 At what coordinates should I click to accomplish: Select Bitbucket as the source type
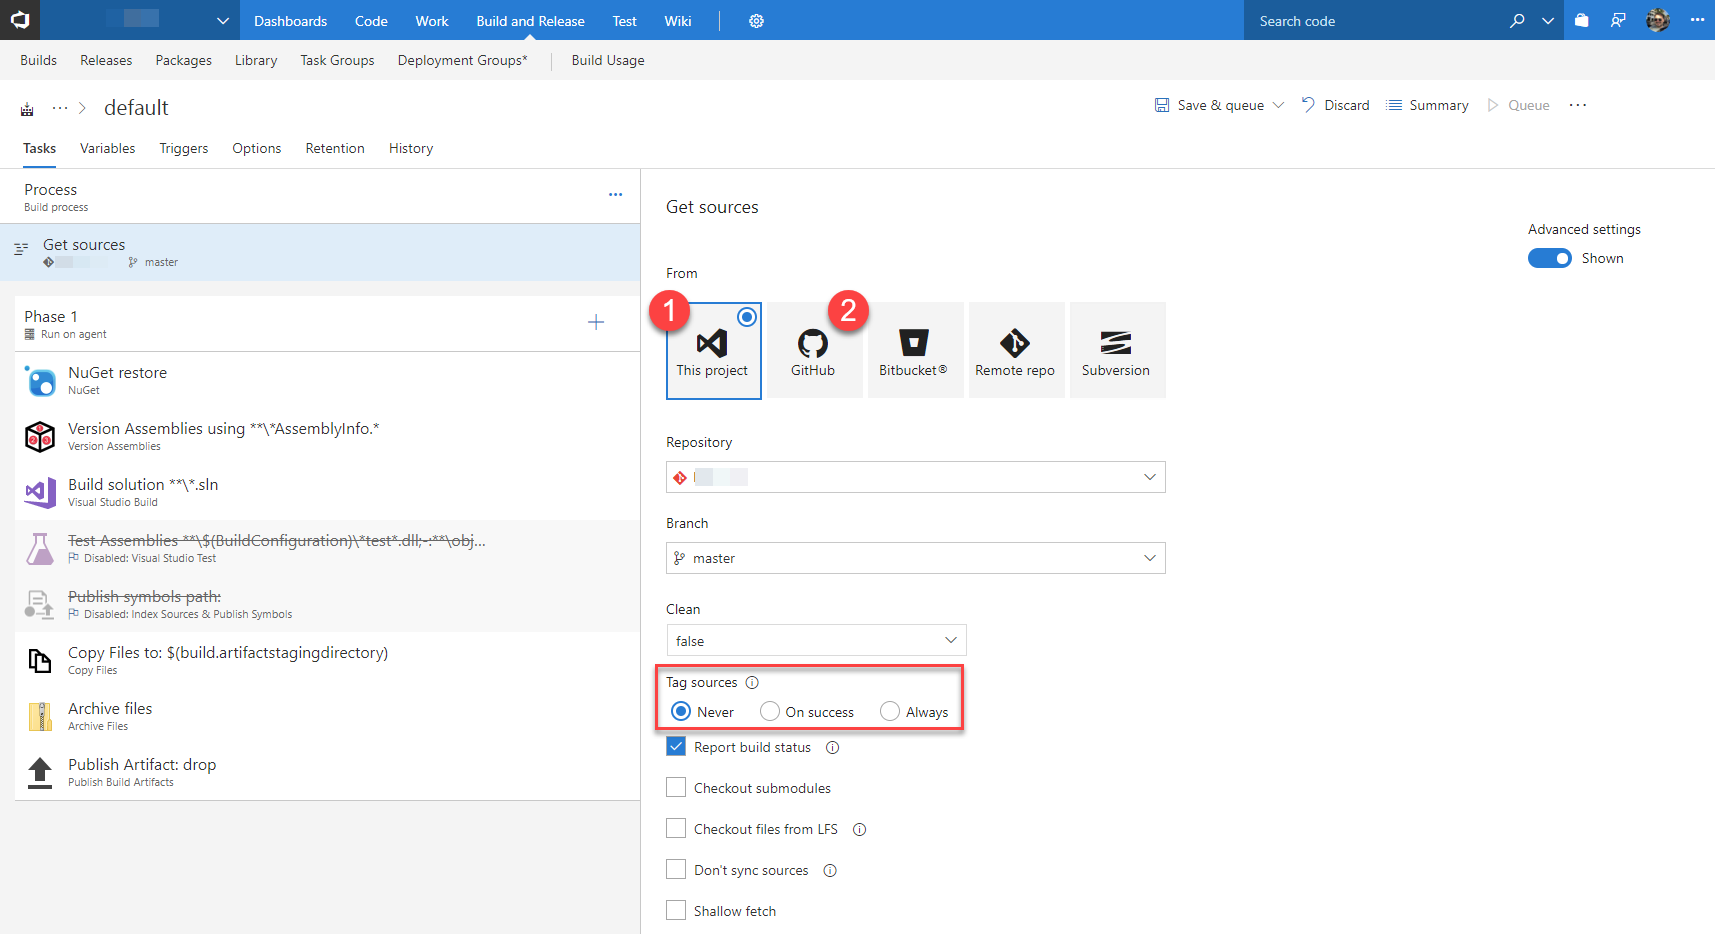tap(914, 350)
